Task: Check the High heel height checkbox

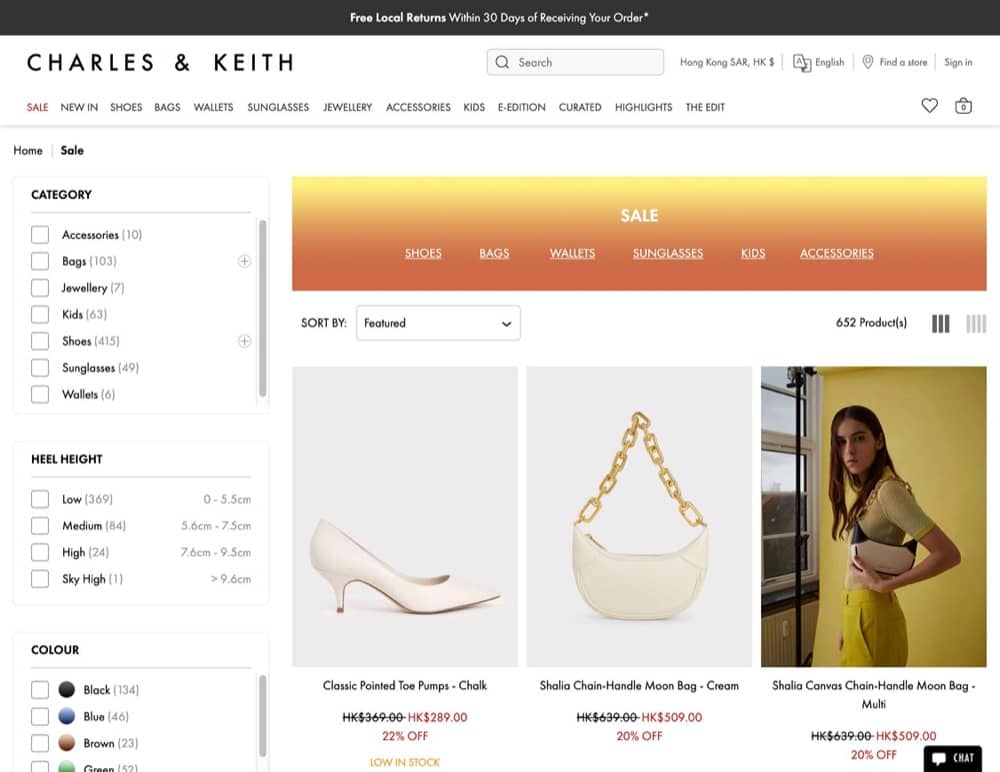Action: coord(40,552)
